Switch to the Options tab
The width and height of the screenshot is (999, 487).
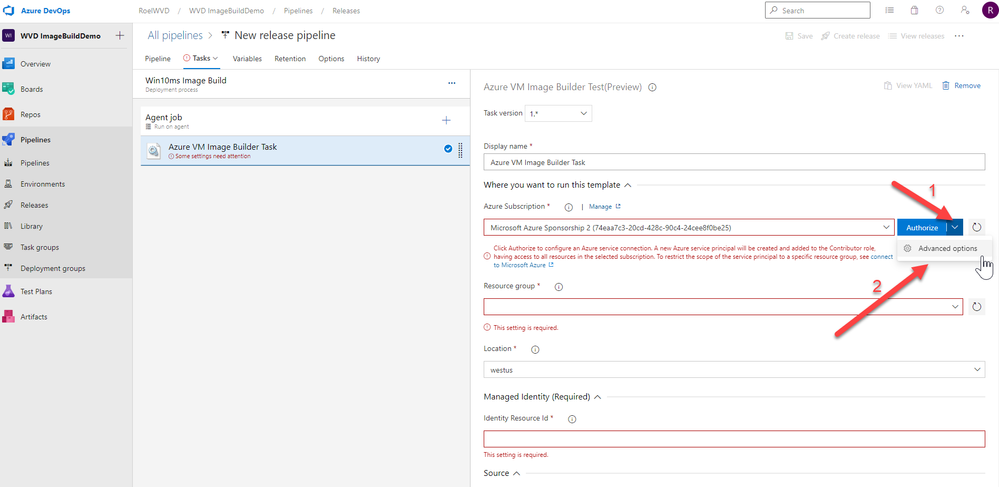point(331,59)
